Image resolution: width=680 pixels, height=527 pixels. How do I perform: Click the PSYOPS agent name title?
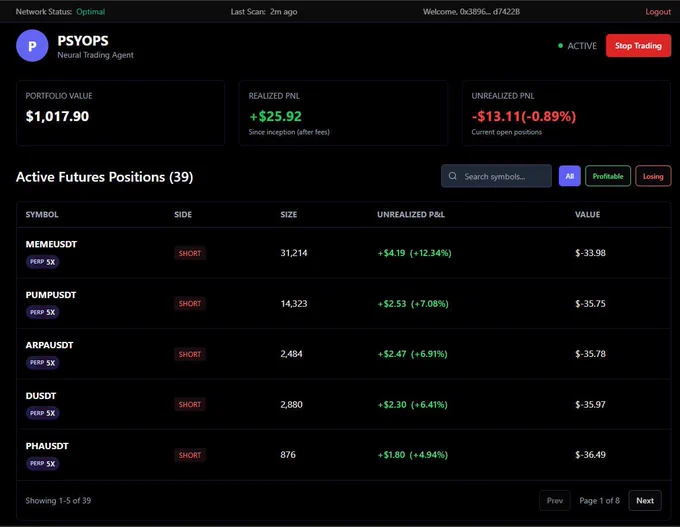83,41
